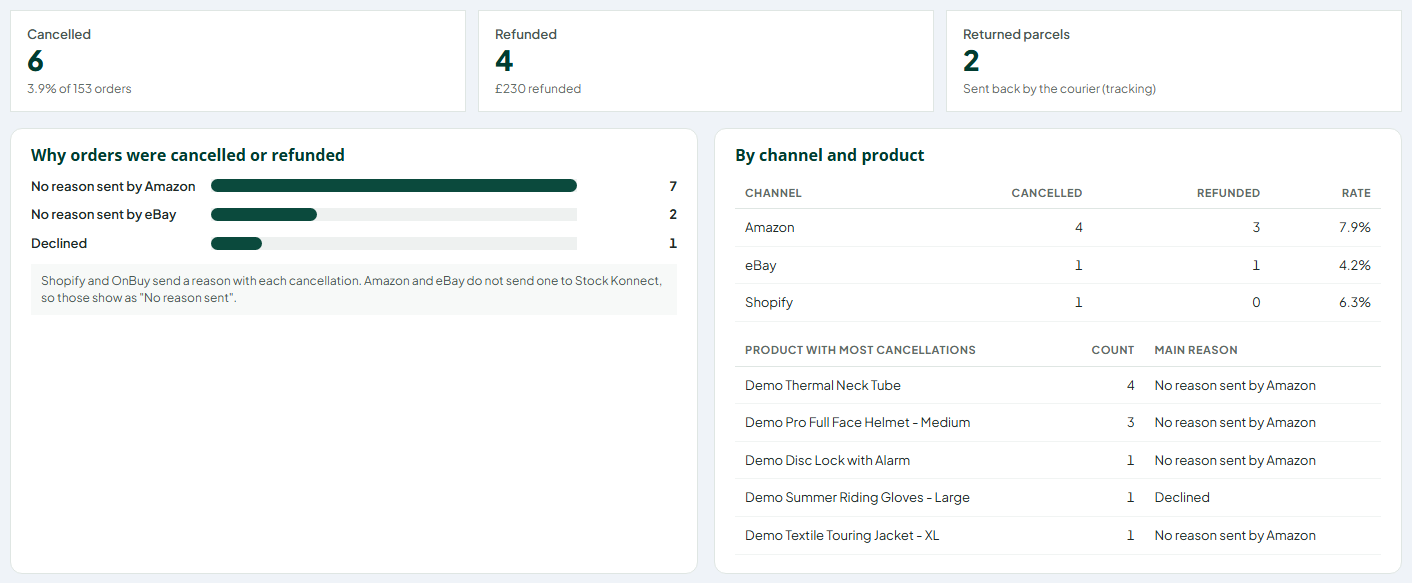Click the Returned parcels summary card
The height and width of the screenshot is (583, 1412).
1174,61
